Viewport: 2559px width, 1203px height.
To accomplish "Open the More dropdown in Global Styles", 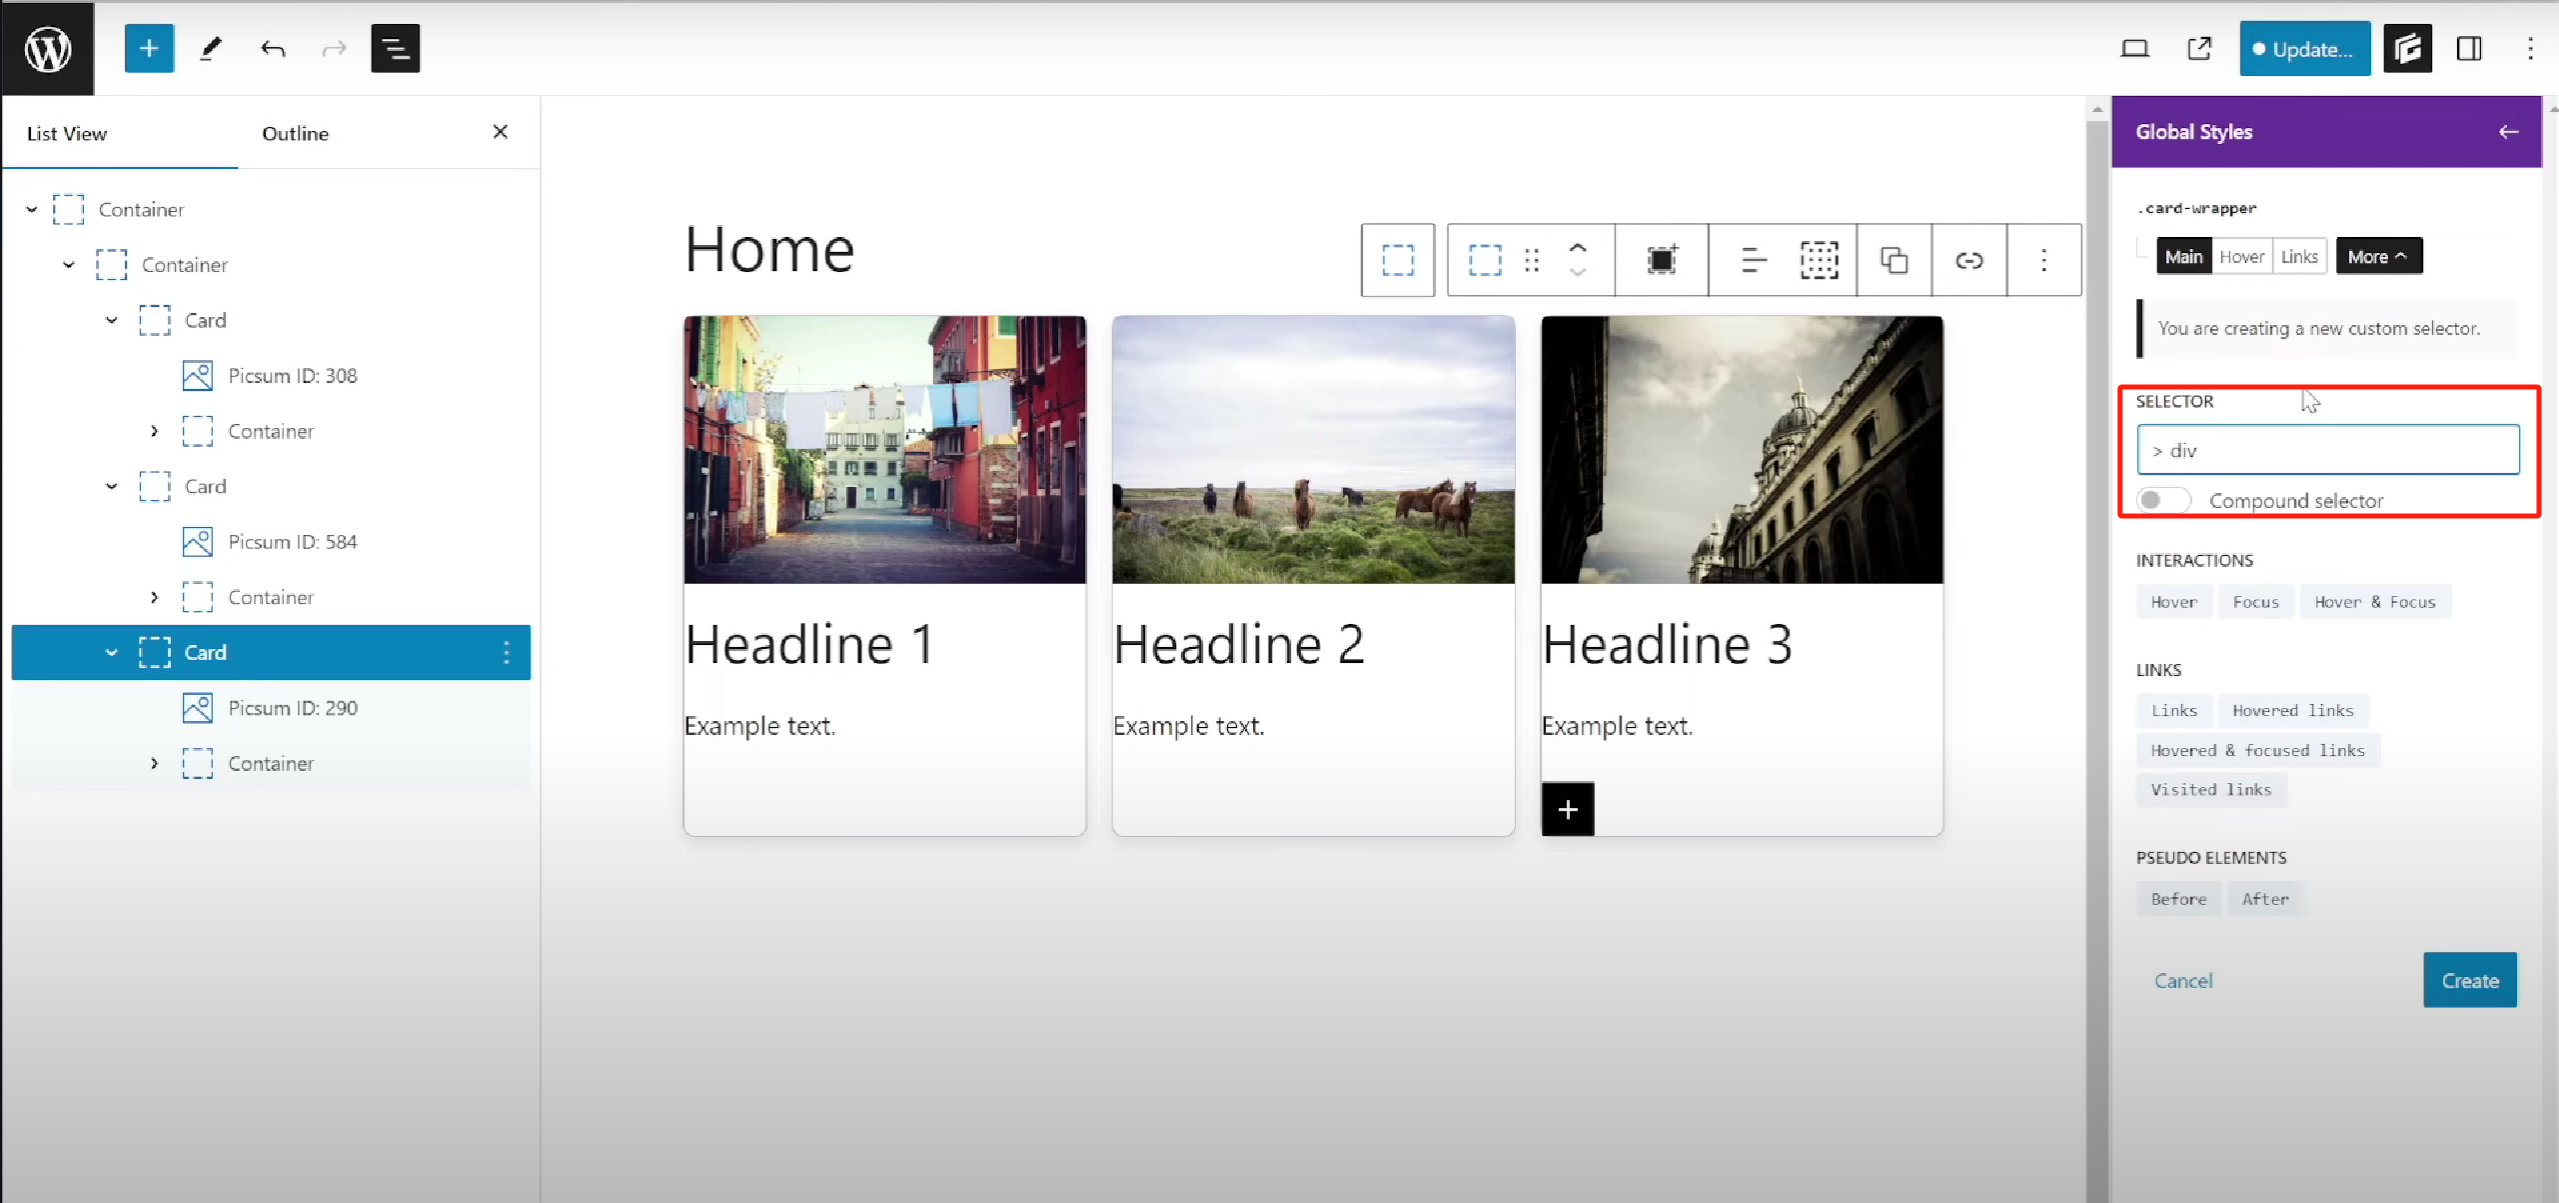I will coord(2377,256).
